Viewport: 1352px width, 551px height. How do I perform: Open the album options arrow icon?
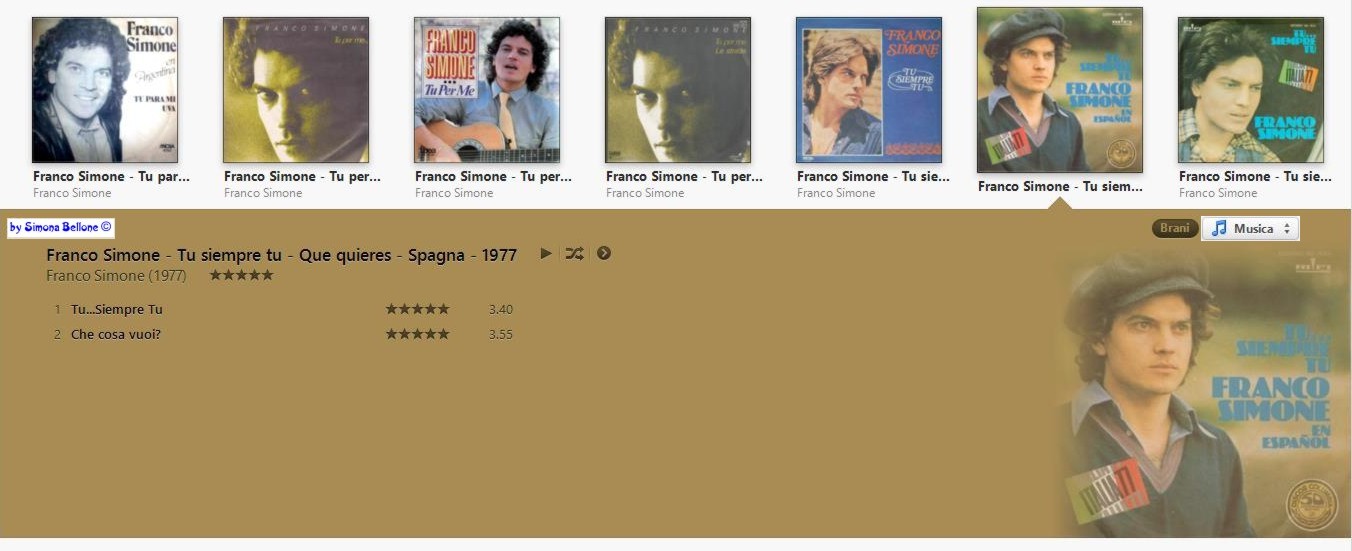pyautogui.click(x=604, y=253)
